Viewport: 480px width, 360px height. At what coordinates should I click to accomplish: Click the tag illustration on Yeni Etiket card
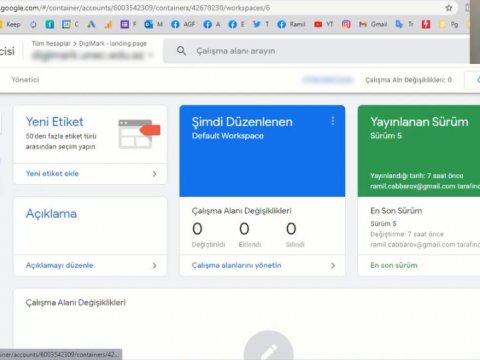coord(139,134)
